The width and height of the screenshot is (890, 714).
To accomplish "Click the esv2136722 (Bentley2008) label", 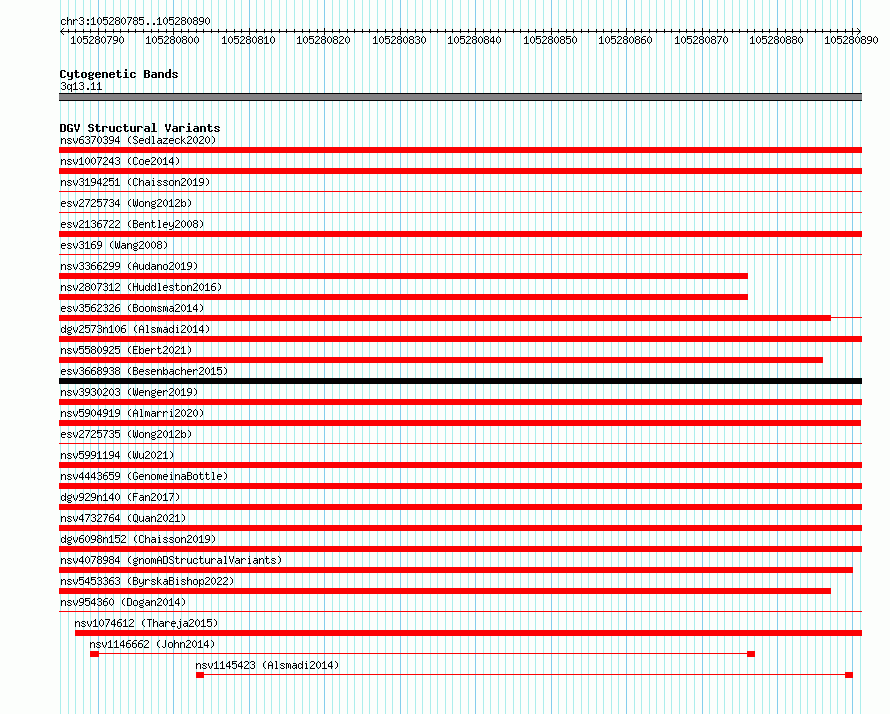I will [132, 224].
